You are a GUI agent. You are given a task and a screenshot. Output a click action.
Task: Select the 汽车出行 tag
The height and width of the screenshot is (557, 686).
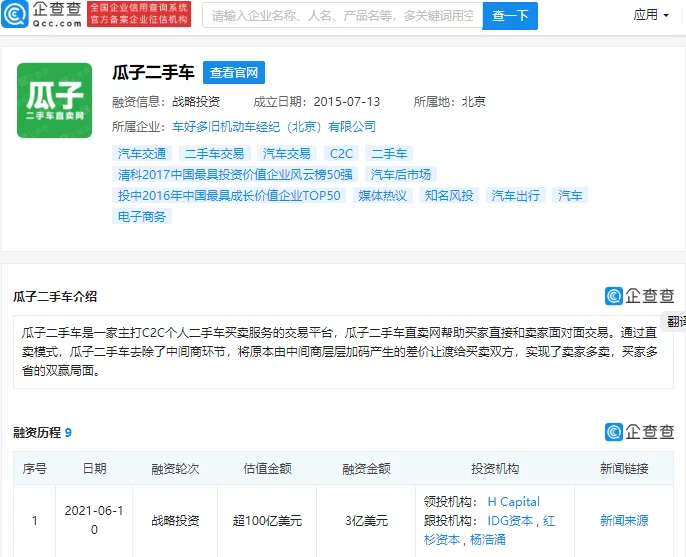tap(516, 196)
